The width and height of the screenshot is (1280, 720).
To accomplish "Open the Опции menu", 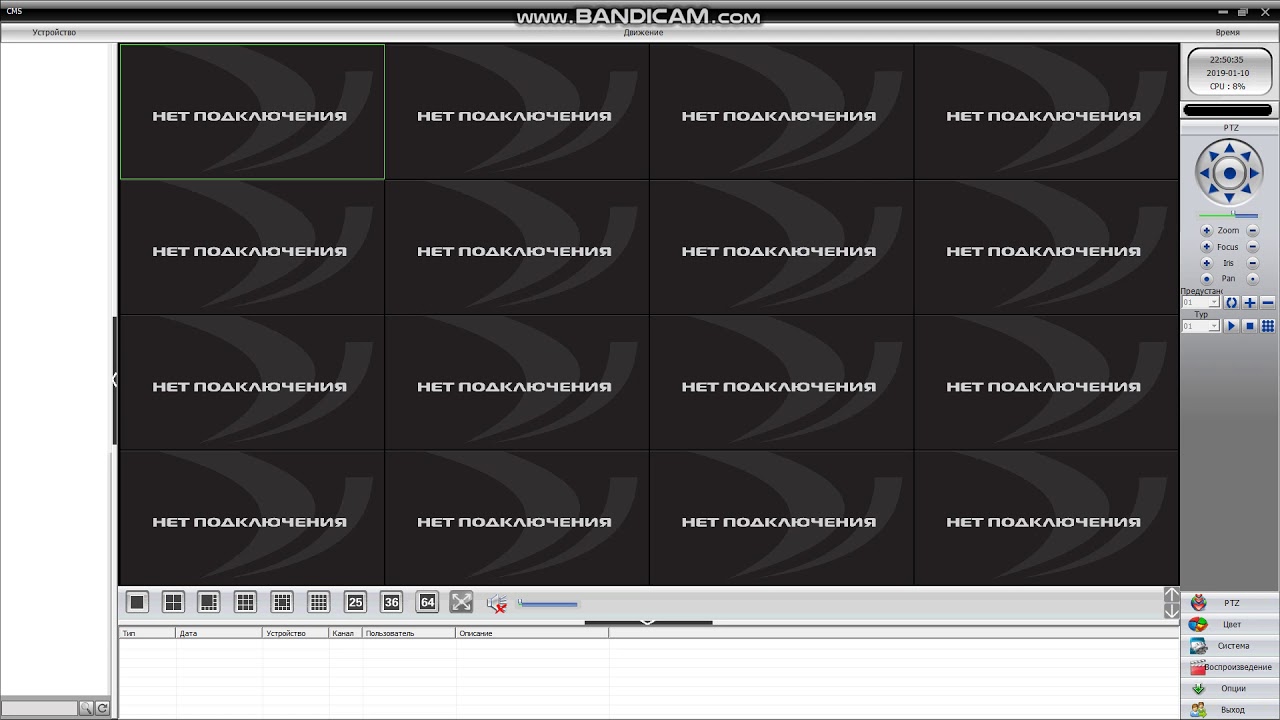I will (1230, 688).
